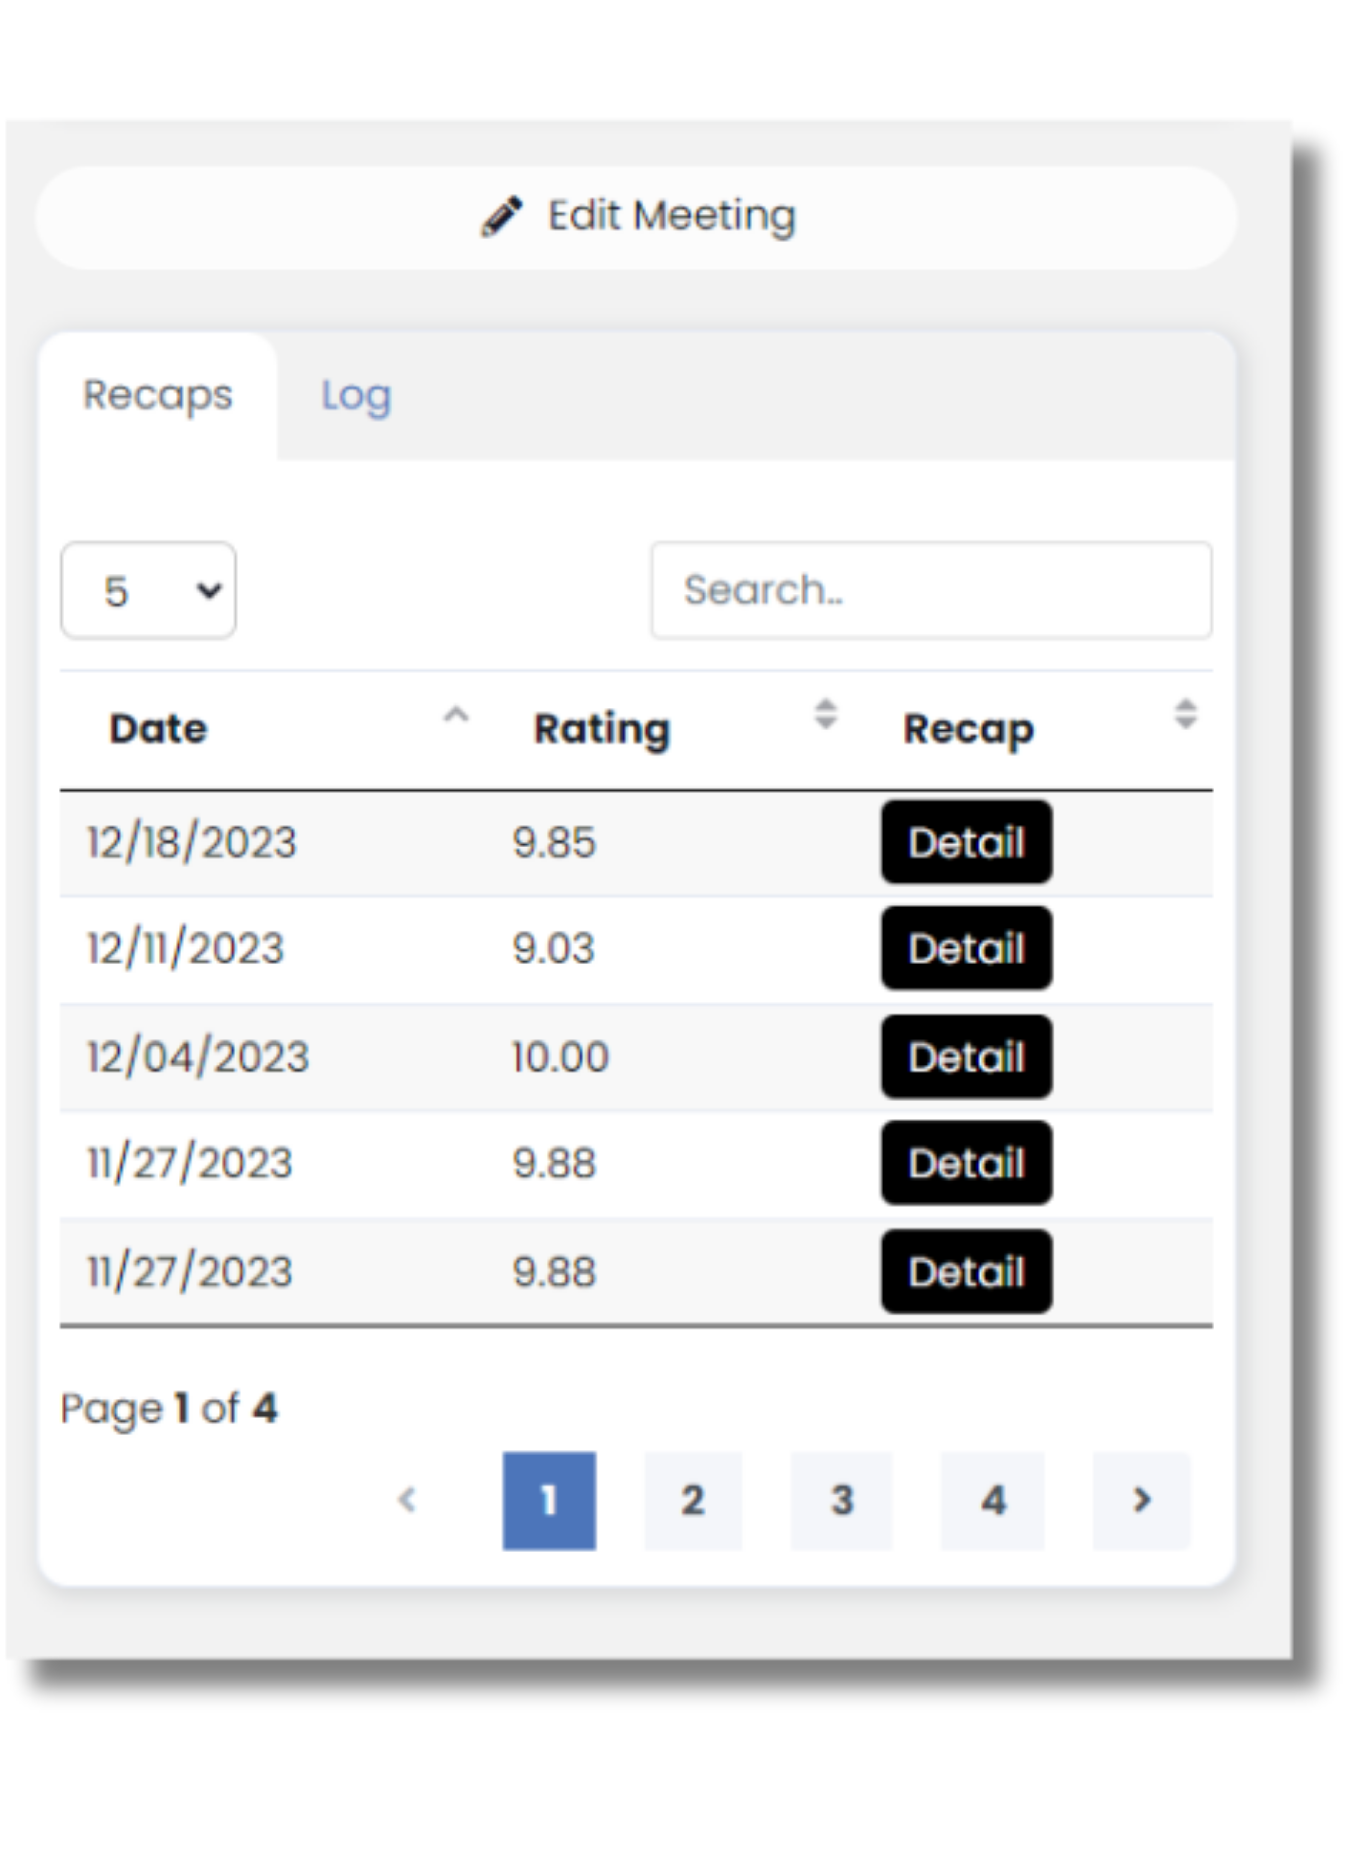The height and width of the screenshot is (1860, 1350).
Task: View Detail for 12/04/2023 meeting
Action: tap(966, 1057)
